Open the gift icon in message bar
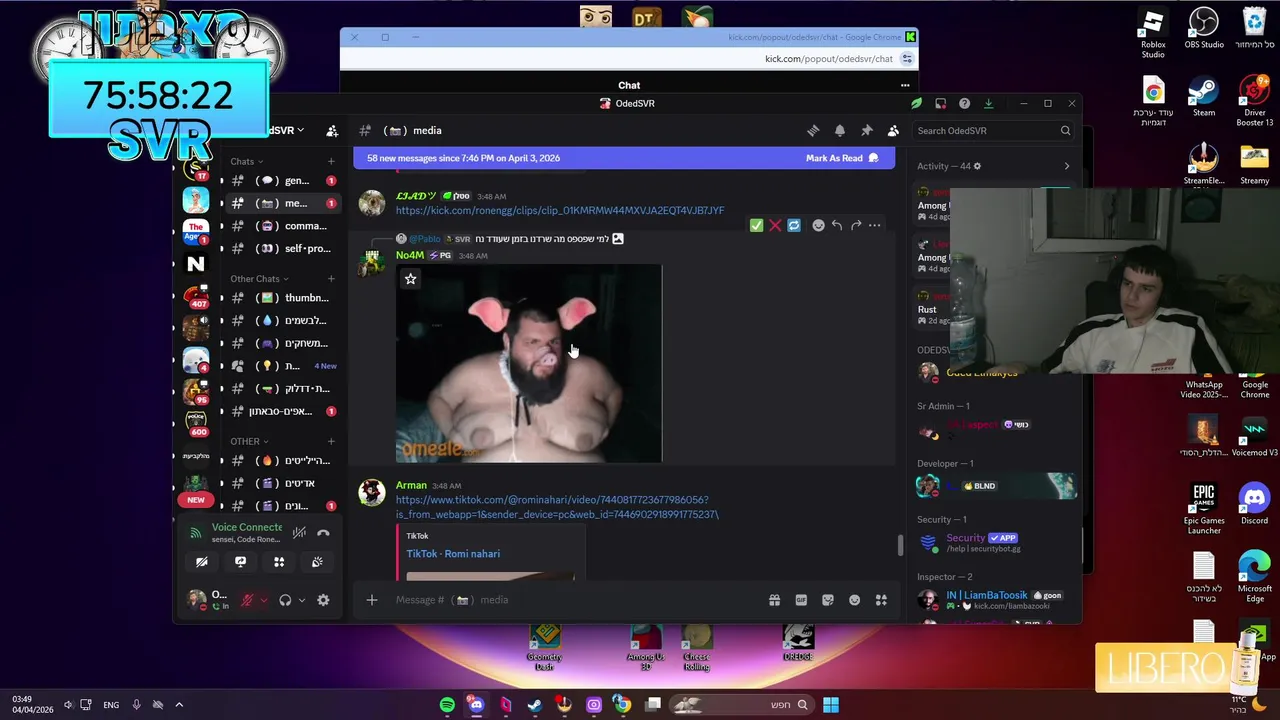Viewport: 1280px width, 720px height. [774, 600]
